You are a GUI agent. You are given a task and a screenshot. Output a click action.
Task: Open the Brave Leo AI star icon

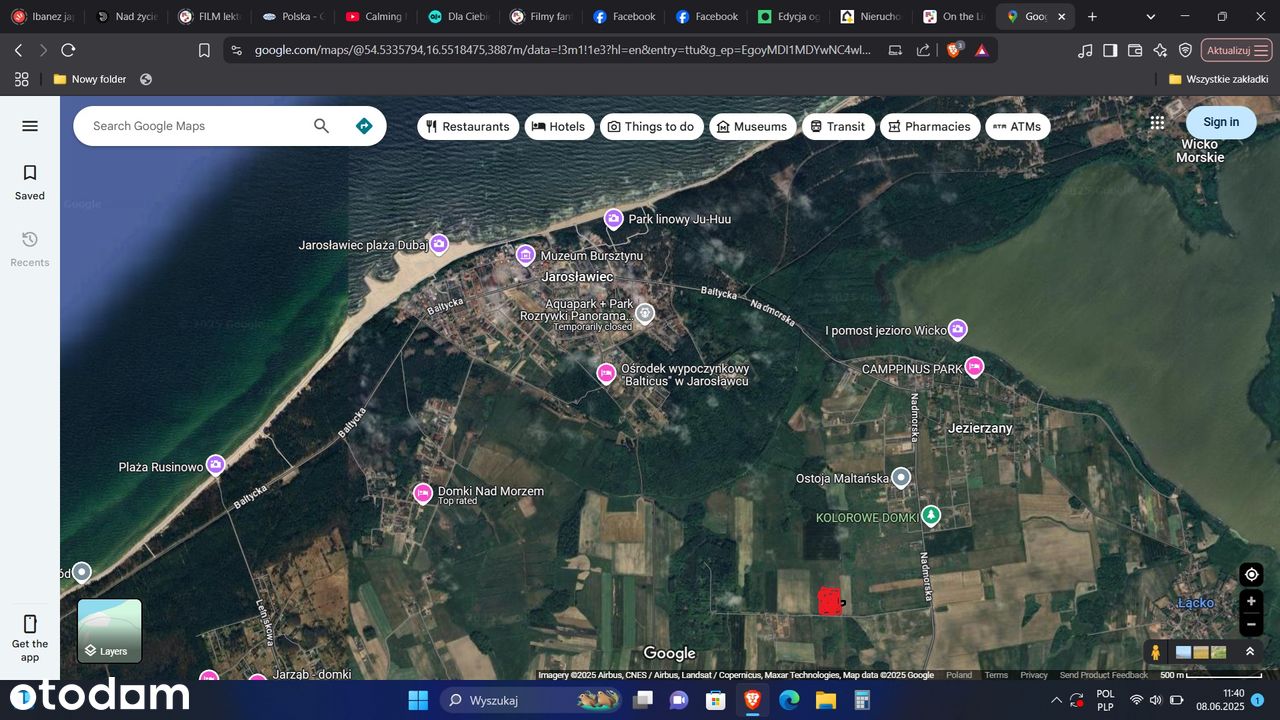click(1160, 50)
